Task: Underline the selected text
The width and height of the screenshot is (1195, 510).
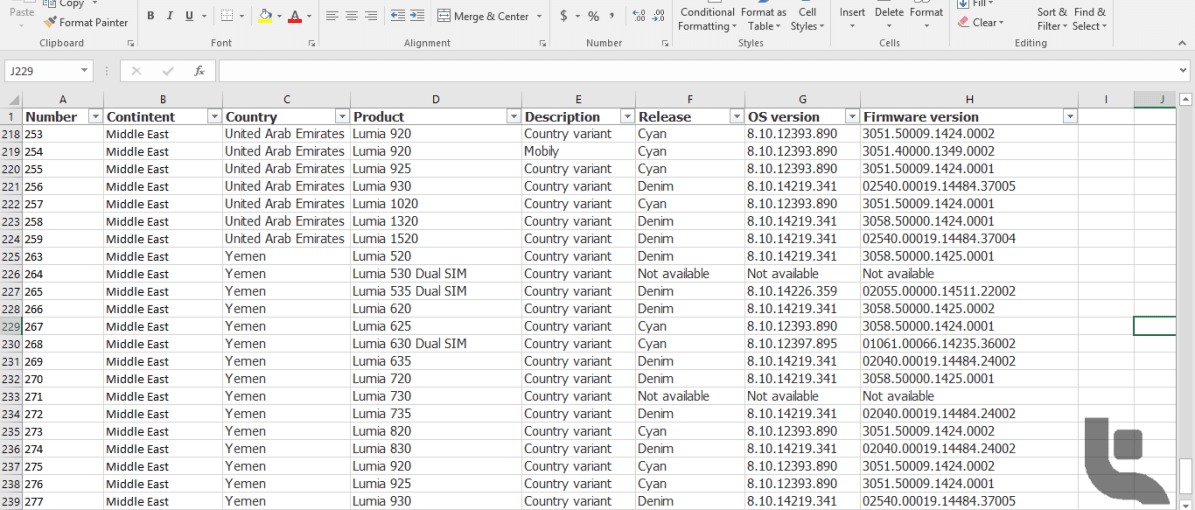Action: click(189, 16)
